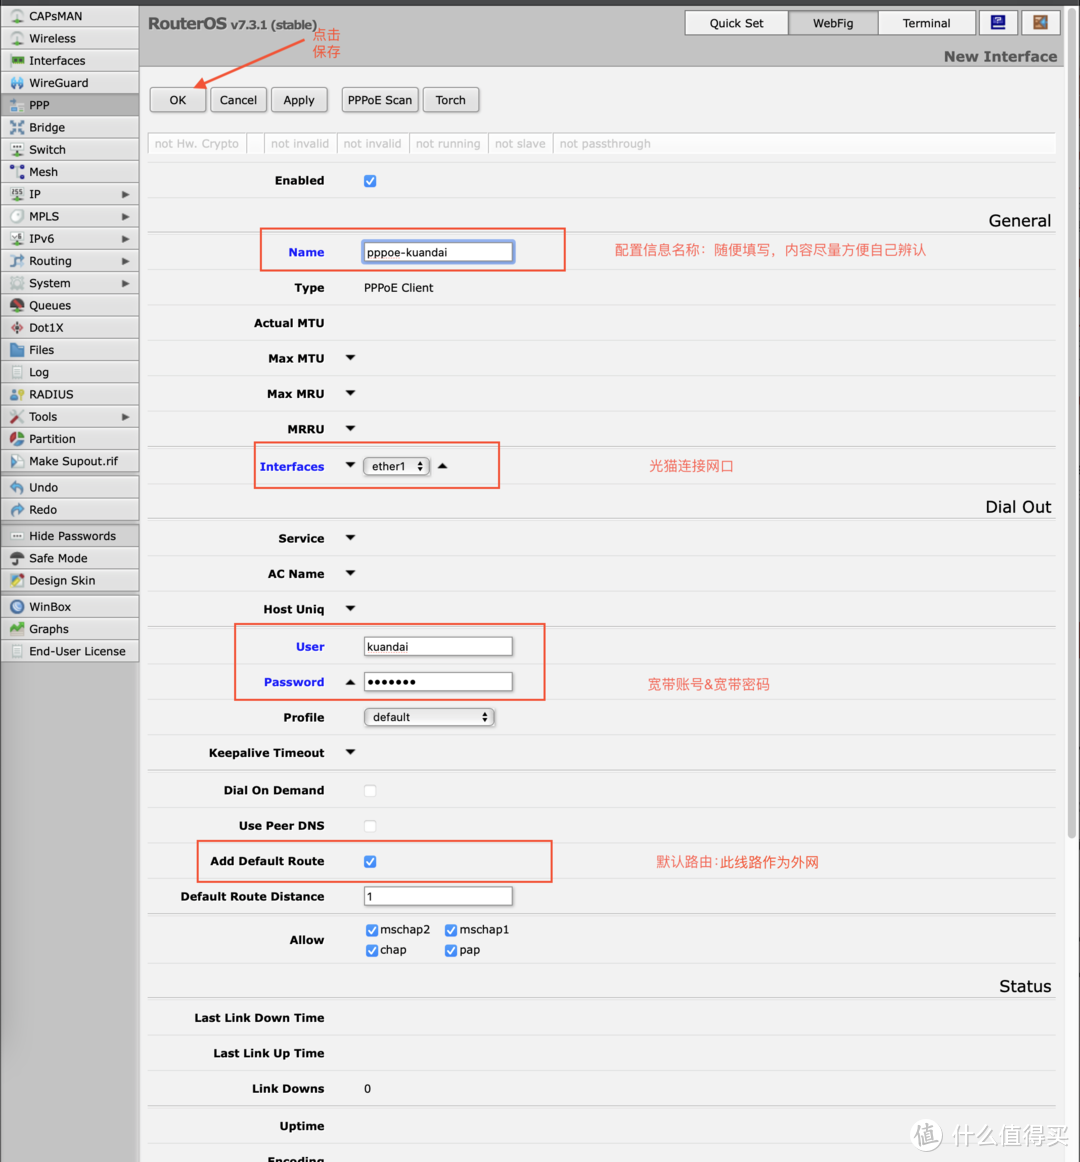The height and width of the screenshot is (1162, 1080).
Task: Click the End-User License icon
Action: 17,651
